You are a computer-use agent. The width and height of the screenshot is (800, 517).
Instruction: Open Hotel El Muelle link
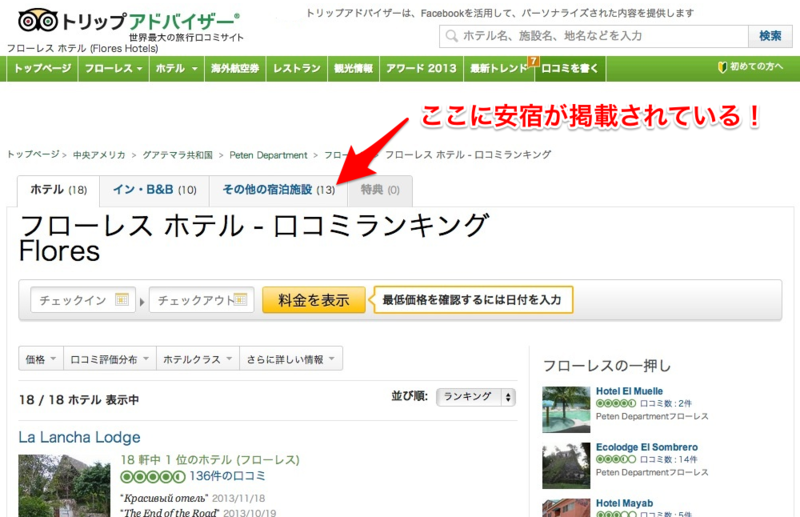[x=629, y=391]
